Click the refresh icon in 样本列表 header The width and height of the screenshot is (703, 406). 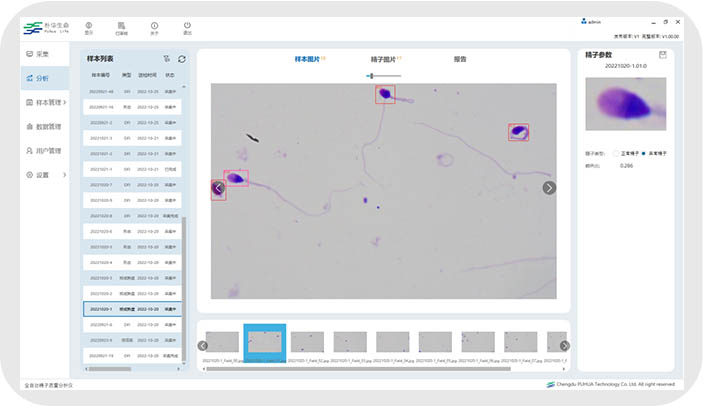(181, 59)
